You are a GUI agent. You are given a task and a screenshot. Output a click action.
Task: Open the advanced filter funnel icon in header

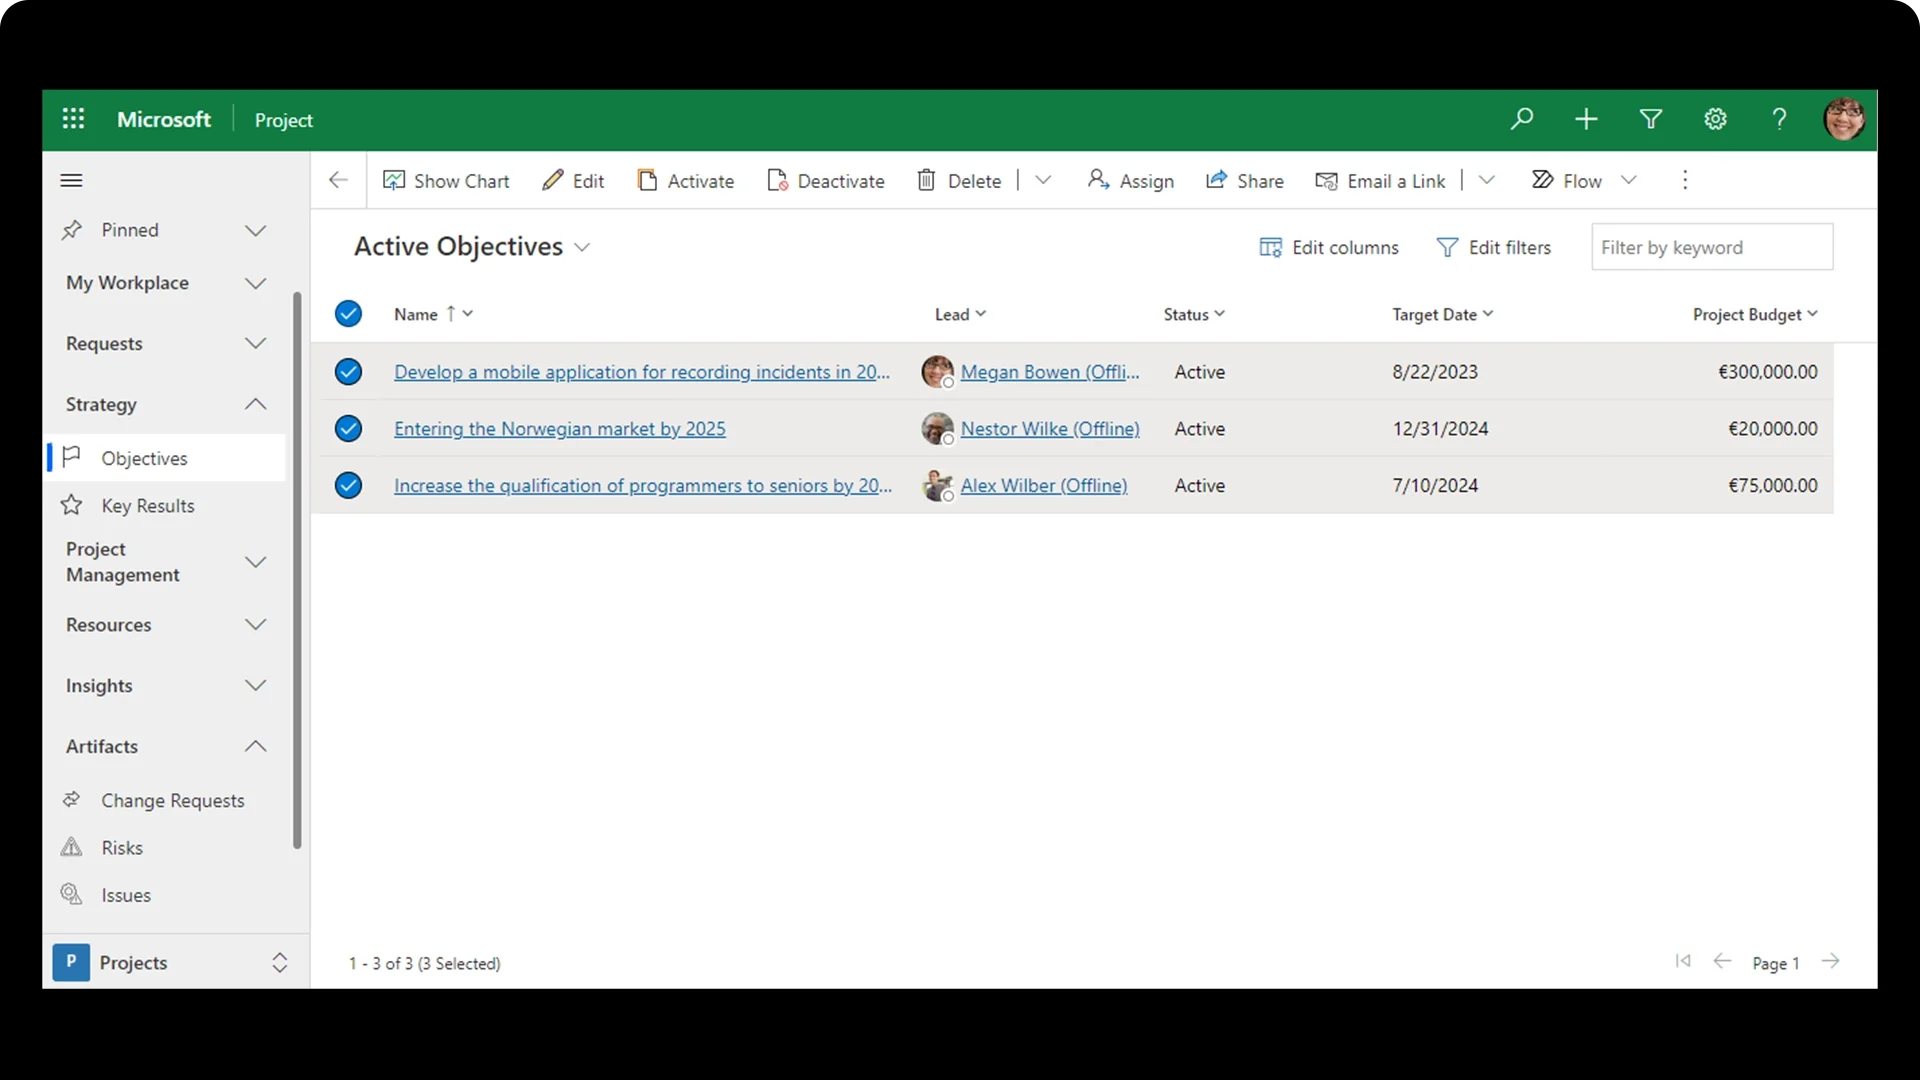click(x=1651, y=119)
